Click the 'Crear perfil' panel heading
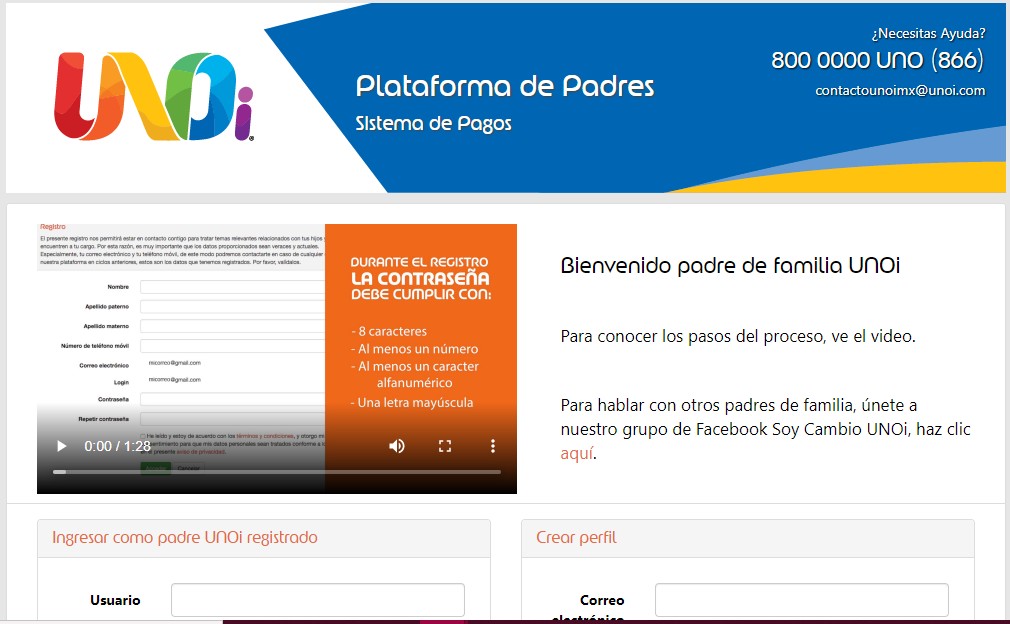This screenshot has width=1010, height=624. coord(576,538)
